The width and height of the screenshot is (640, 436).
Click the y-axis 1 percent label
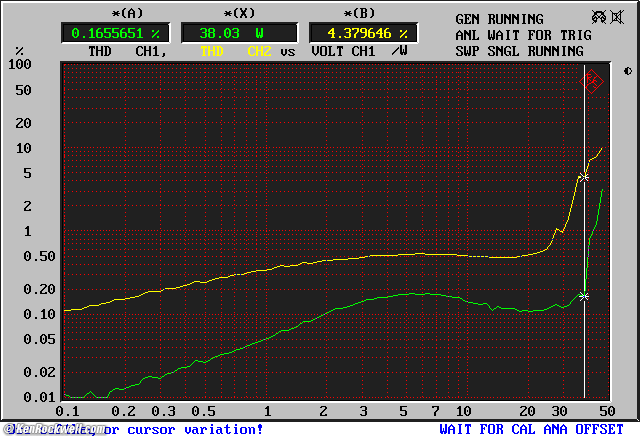click(x=27, y=231)
